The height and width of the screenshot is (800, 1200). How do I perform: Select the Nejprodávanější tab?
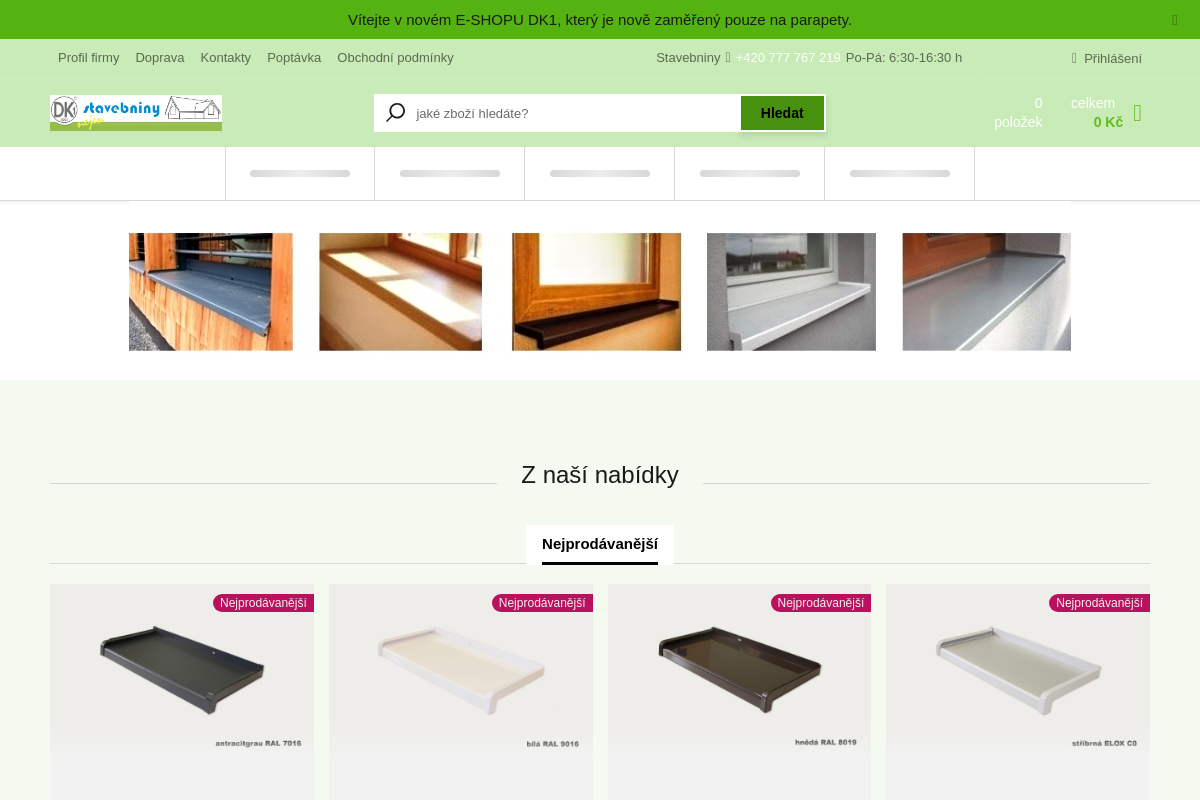pyautogui.click(x=600, y=544)
